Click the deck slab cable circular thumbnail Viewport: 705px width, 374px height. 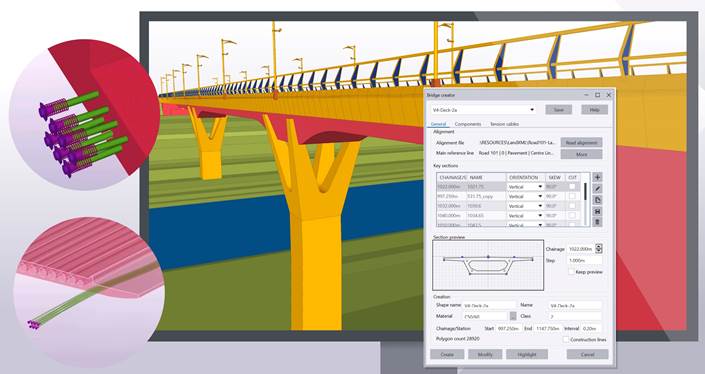[x=89, y=292]
